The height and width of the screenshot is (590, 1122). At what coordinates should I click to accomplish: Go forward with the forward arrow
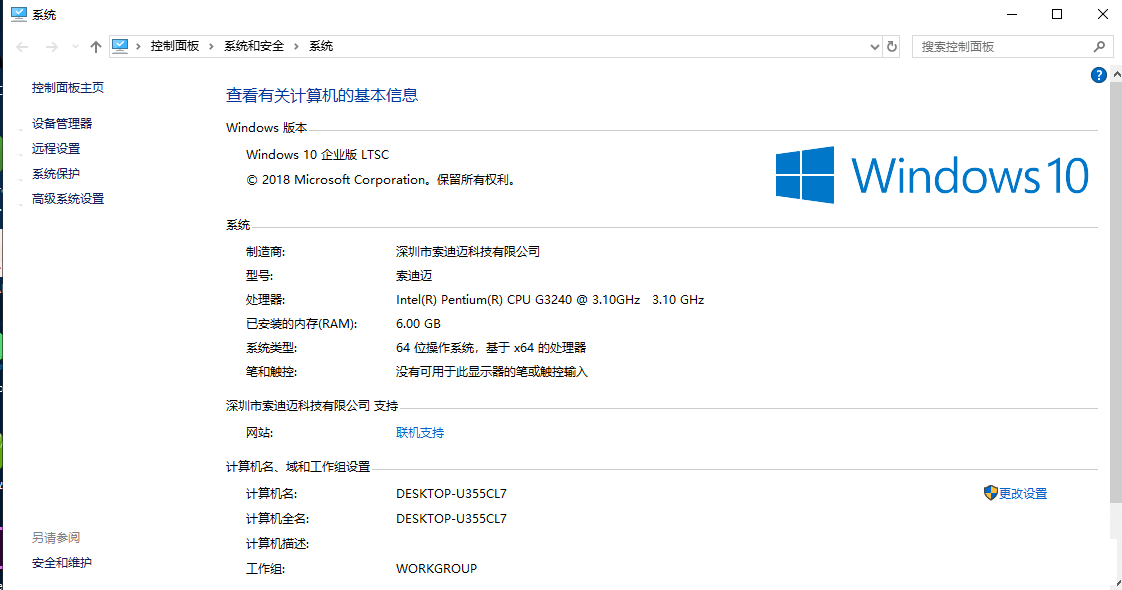(52, 46)
